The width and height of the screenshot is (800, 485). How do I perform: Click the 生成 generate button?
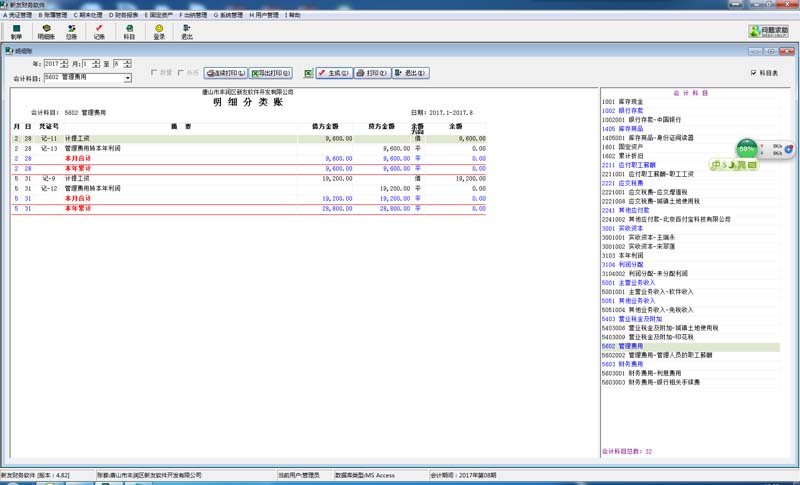pyautogui.click(x=334, y=73)
